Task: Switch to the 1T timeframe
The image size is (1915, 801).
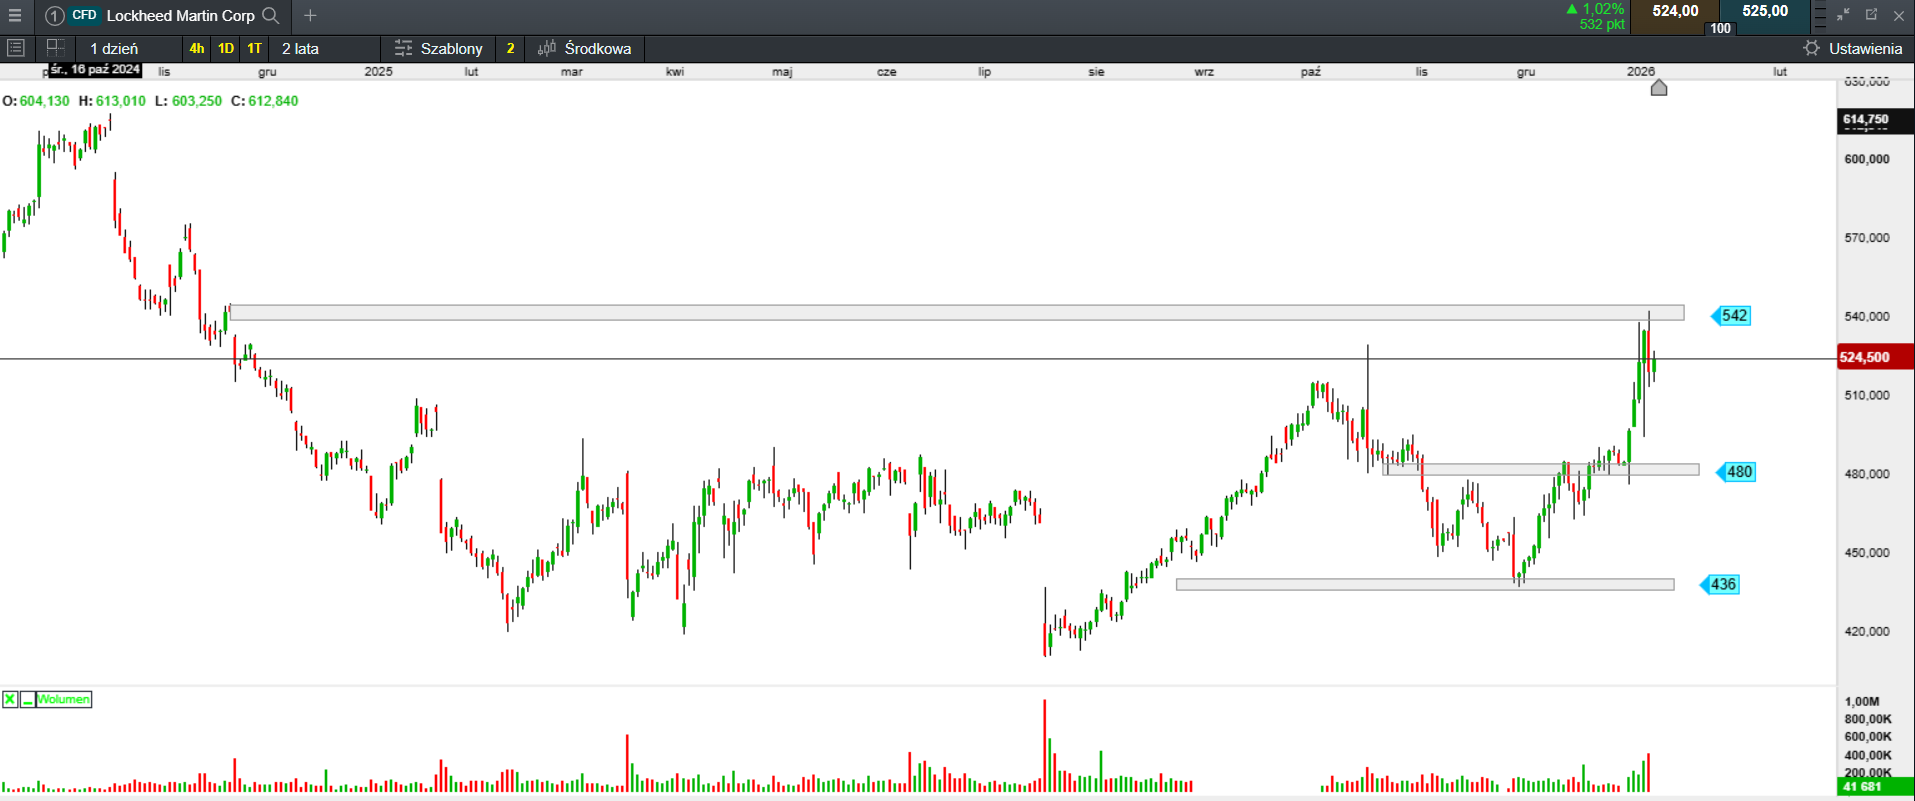Action: click(x=255, y=48)
